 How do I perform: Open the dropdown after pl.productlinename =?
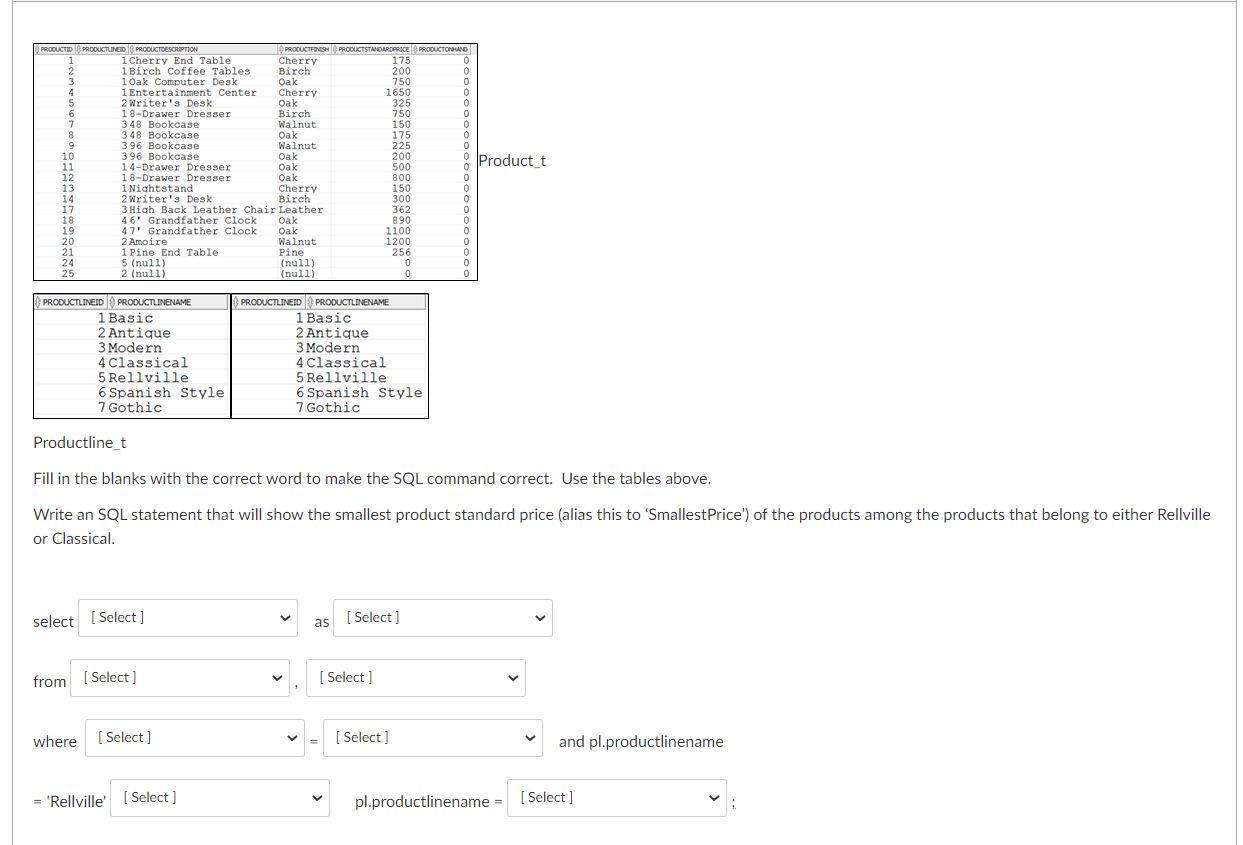tap(616, 798)
